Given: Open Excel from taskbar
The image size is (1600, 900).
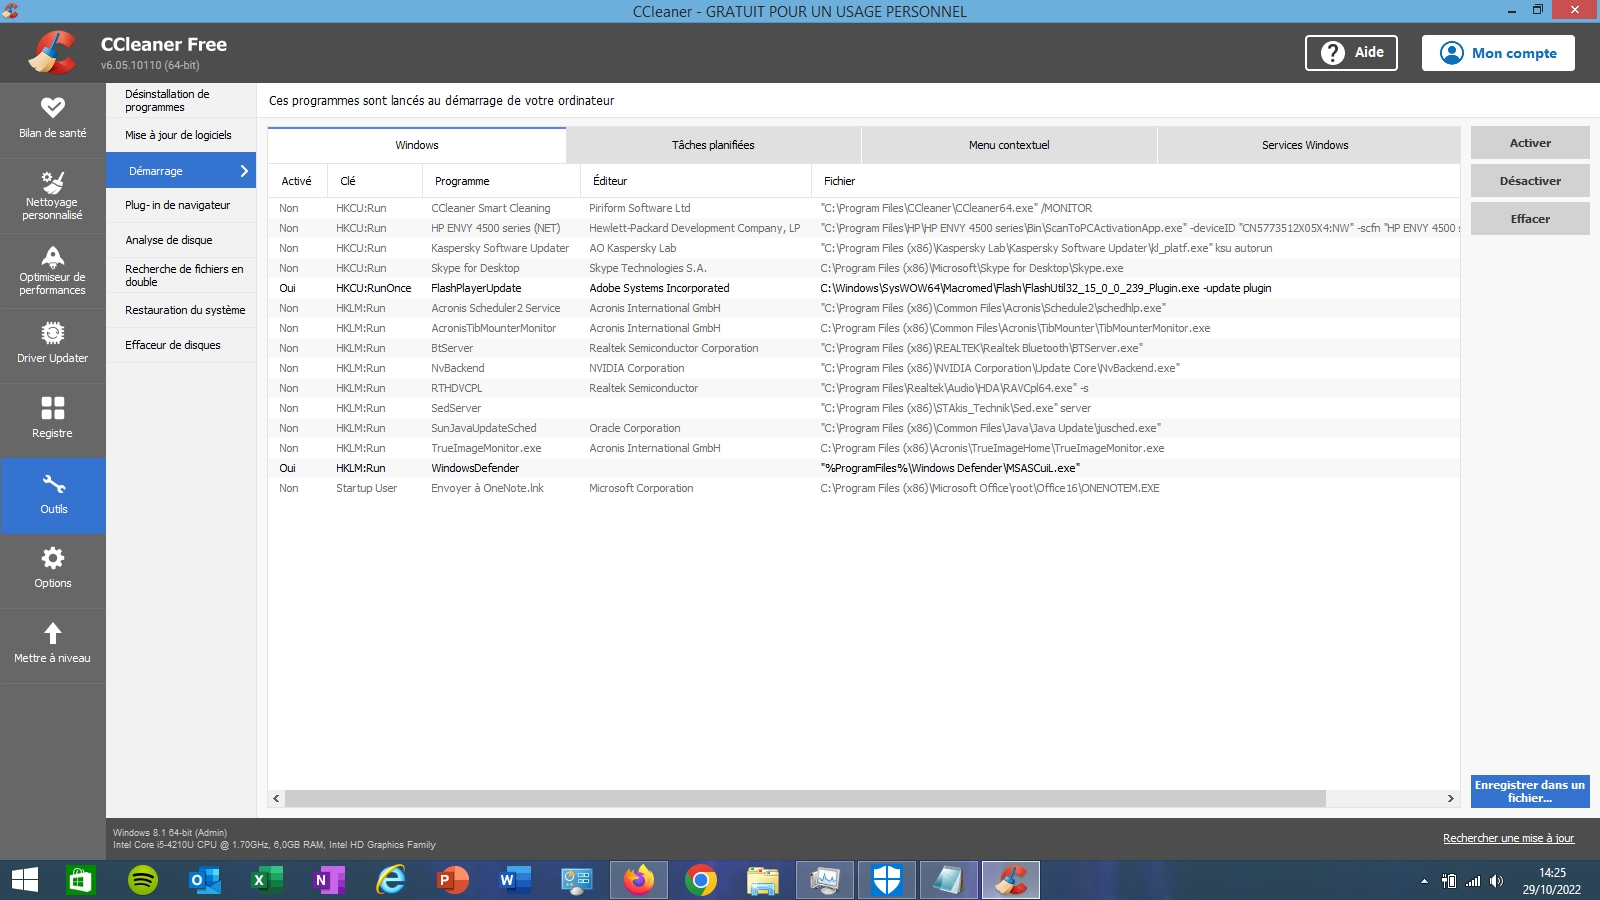Looking at the screenshot, I should pyautogui.click(x=267, y=880).
